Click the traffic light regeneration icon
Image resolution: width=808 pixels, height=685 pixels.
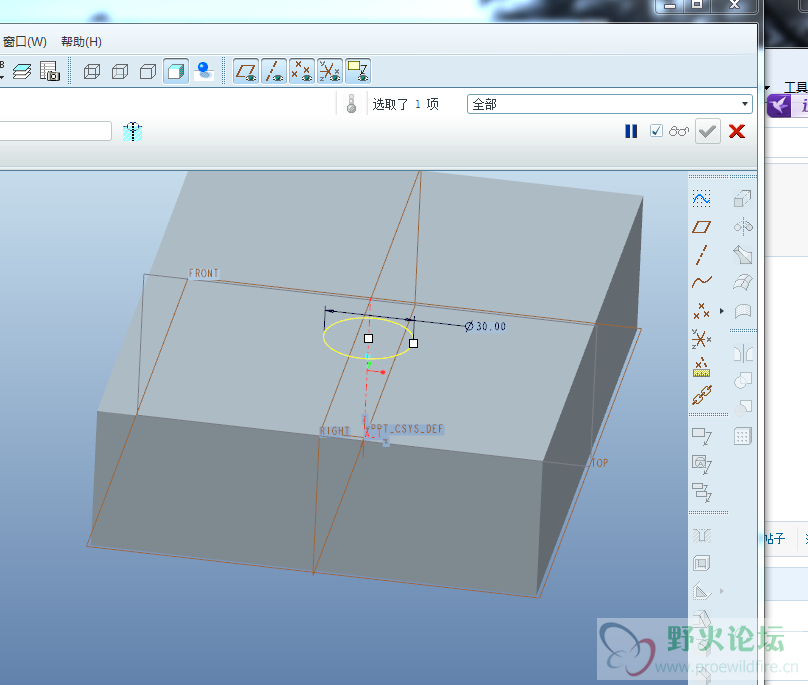(x=351, y=104)
